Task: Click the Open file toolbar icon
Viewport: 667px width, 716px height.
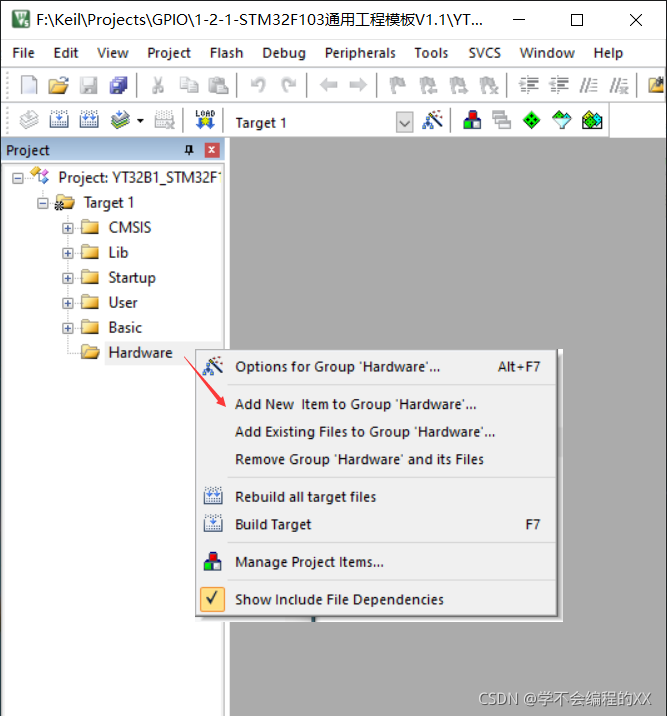Action: (x=59, y=85)
